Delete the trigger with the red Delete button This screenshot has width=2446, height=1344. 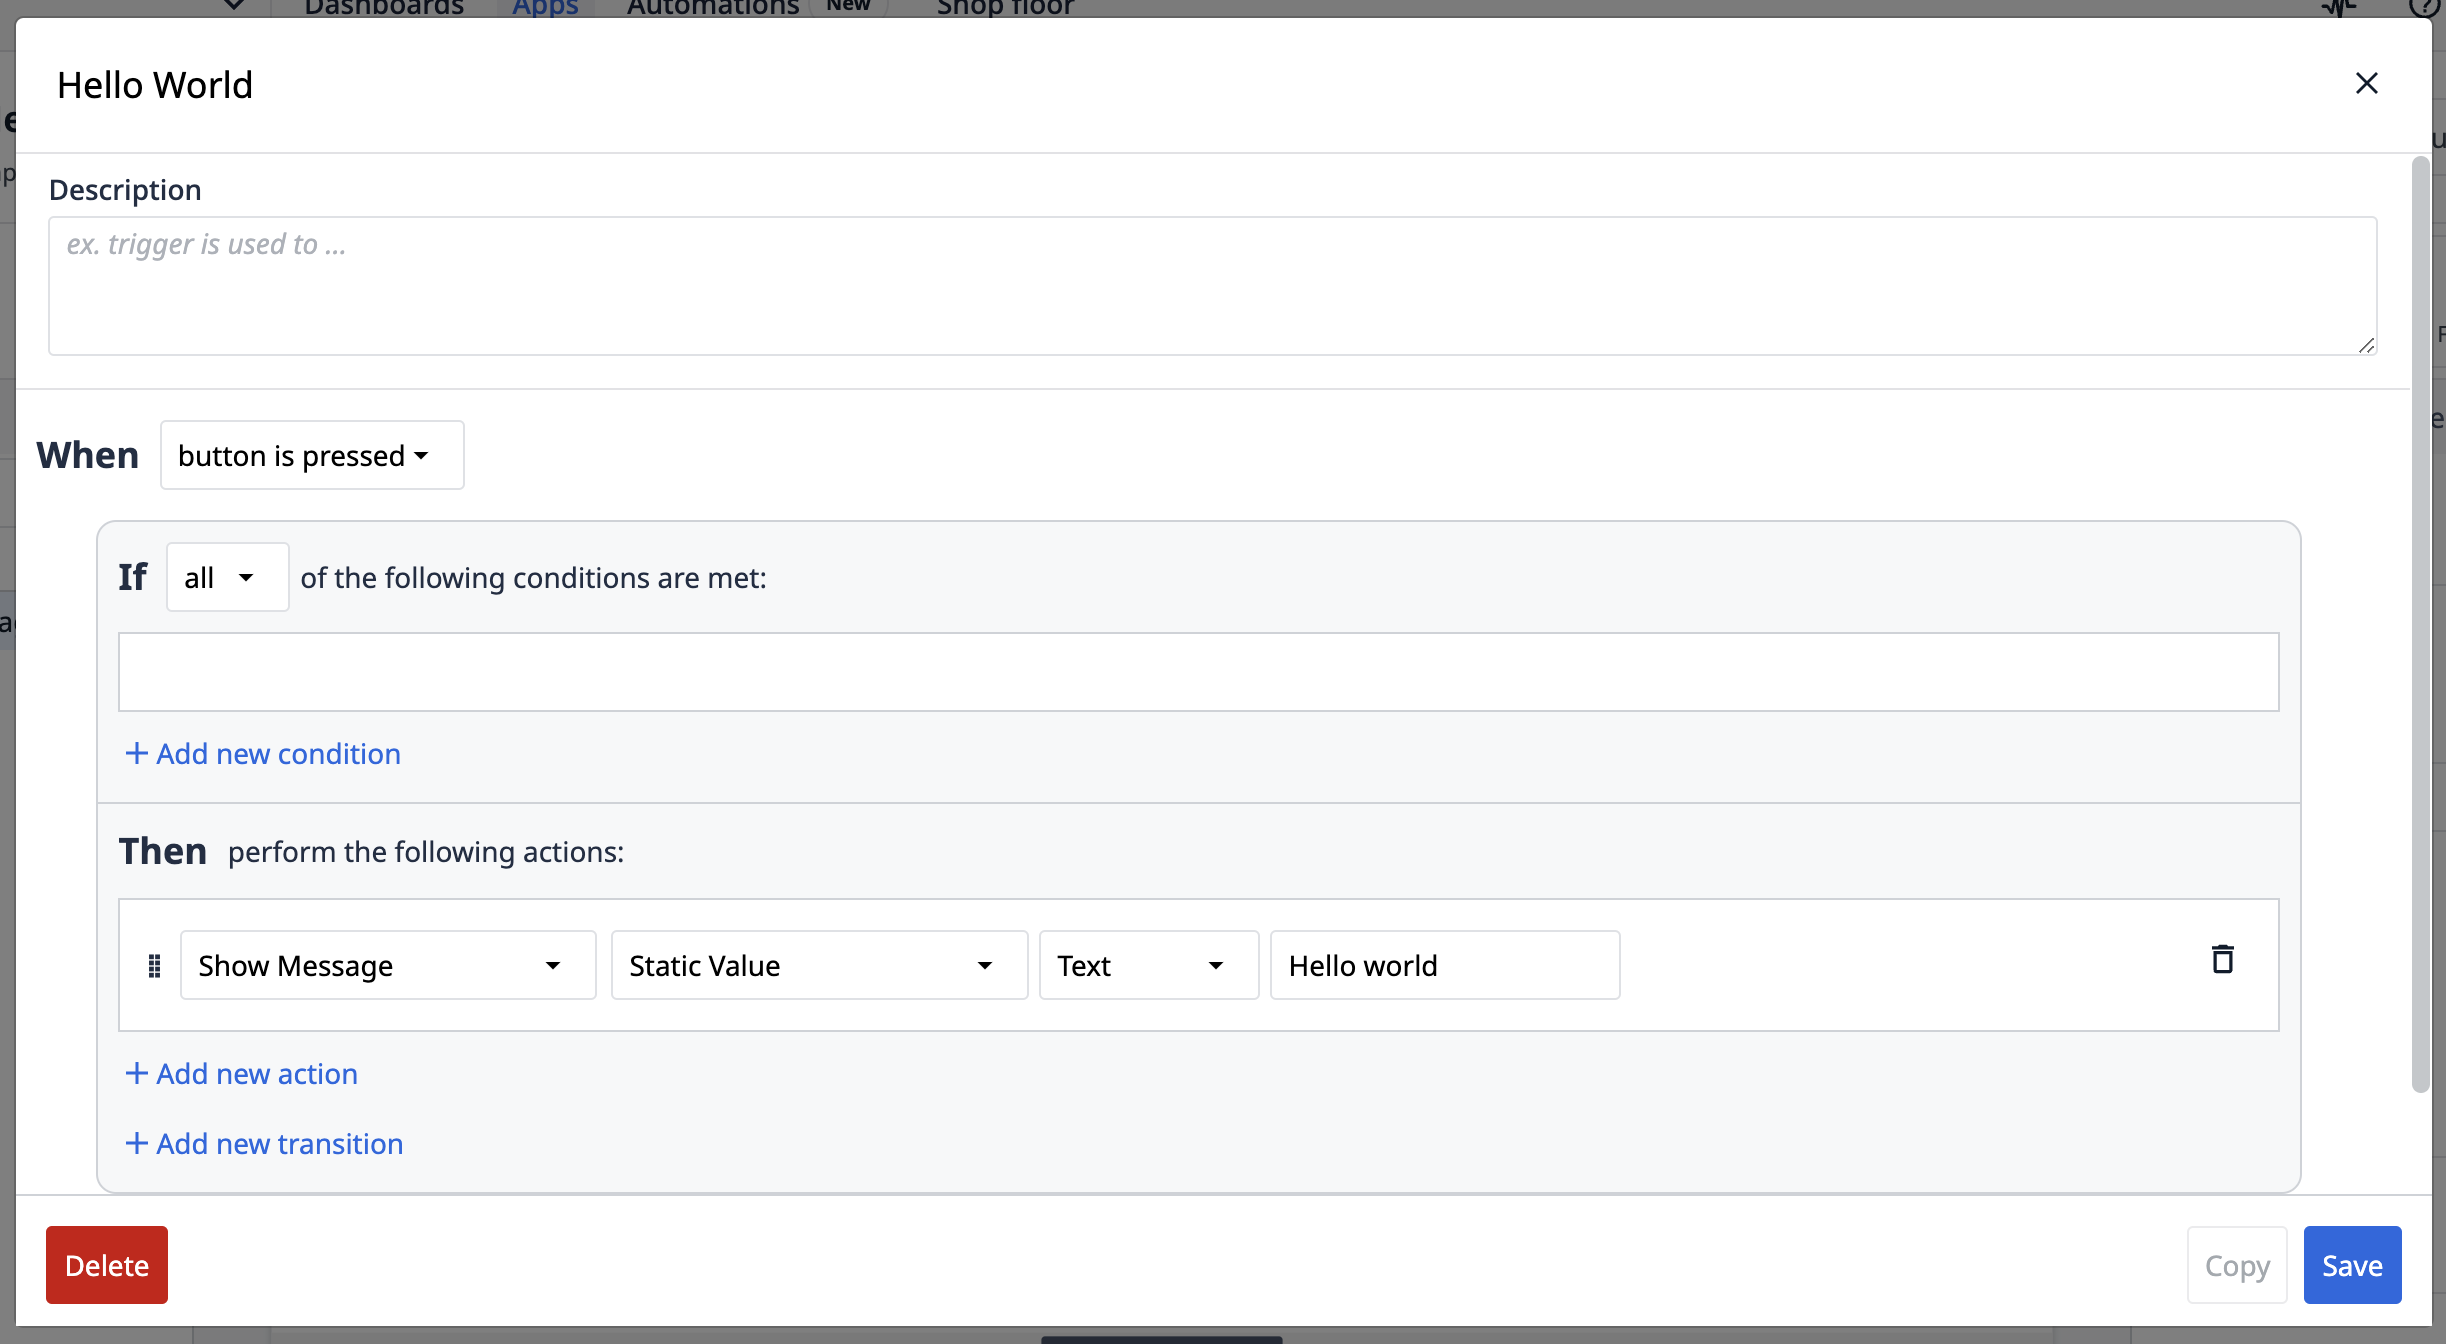pos(106,1264)
